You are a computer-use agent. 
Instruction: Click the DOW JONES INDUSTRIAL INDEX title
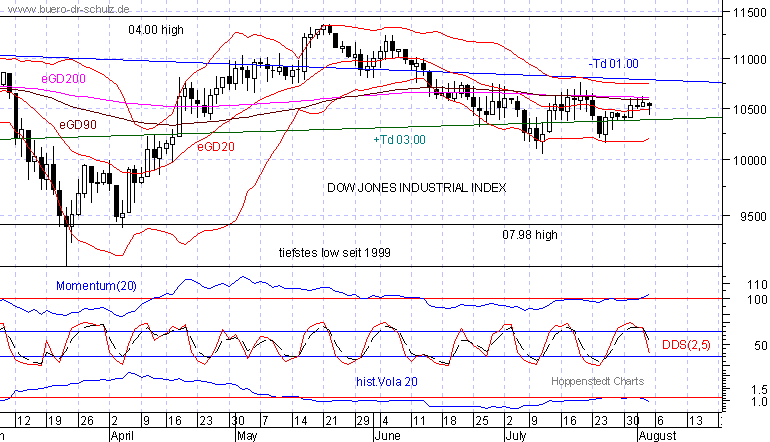coord(416,188)
